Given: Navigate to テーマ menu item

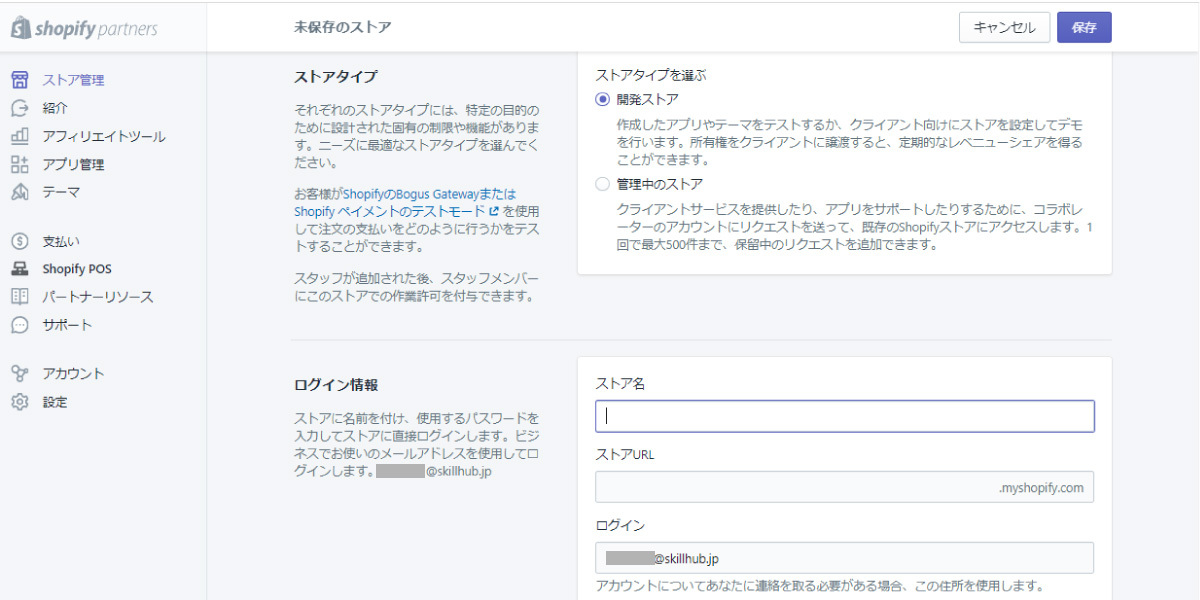Looking at the screenshot, I should pyautogui.click(x=61, y=192).
